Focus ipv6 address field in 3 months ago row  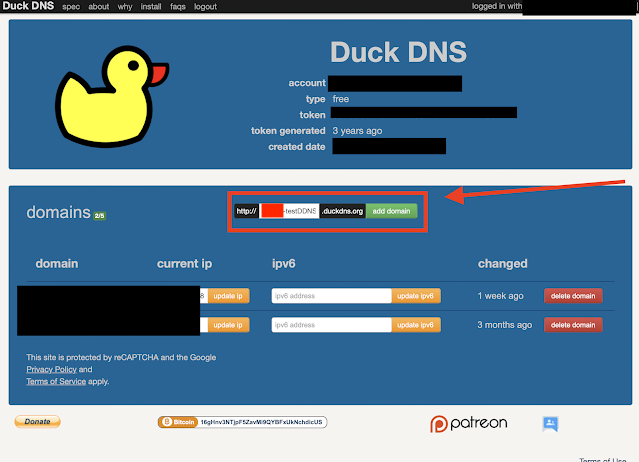[332, 325]
